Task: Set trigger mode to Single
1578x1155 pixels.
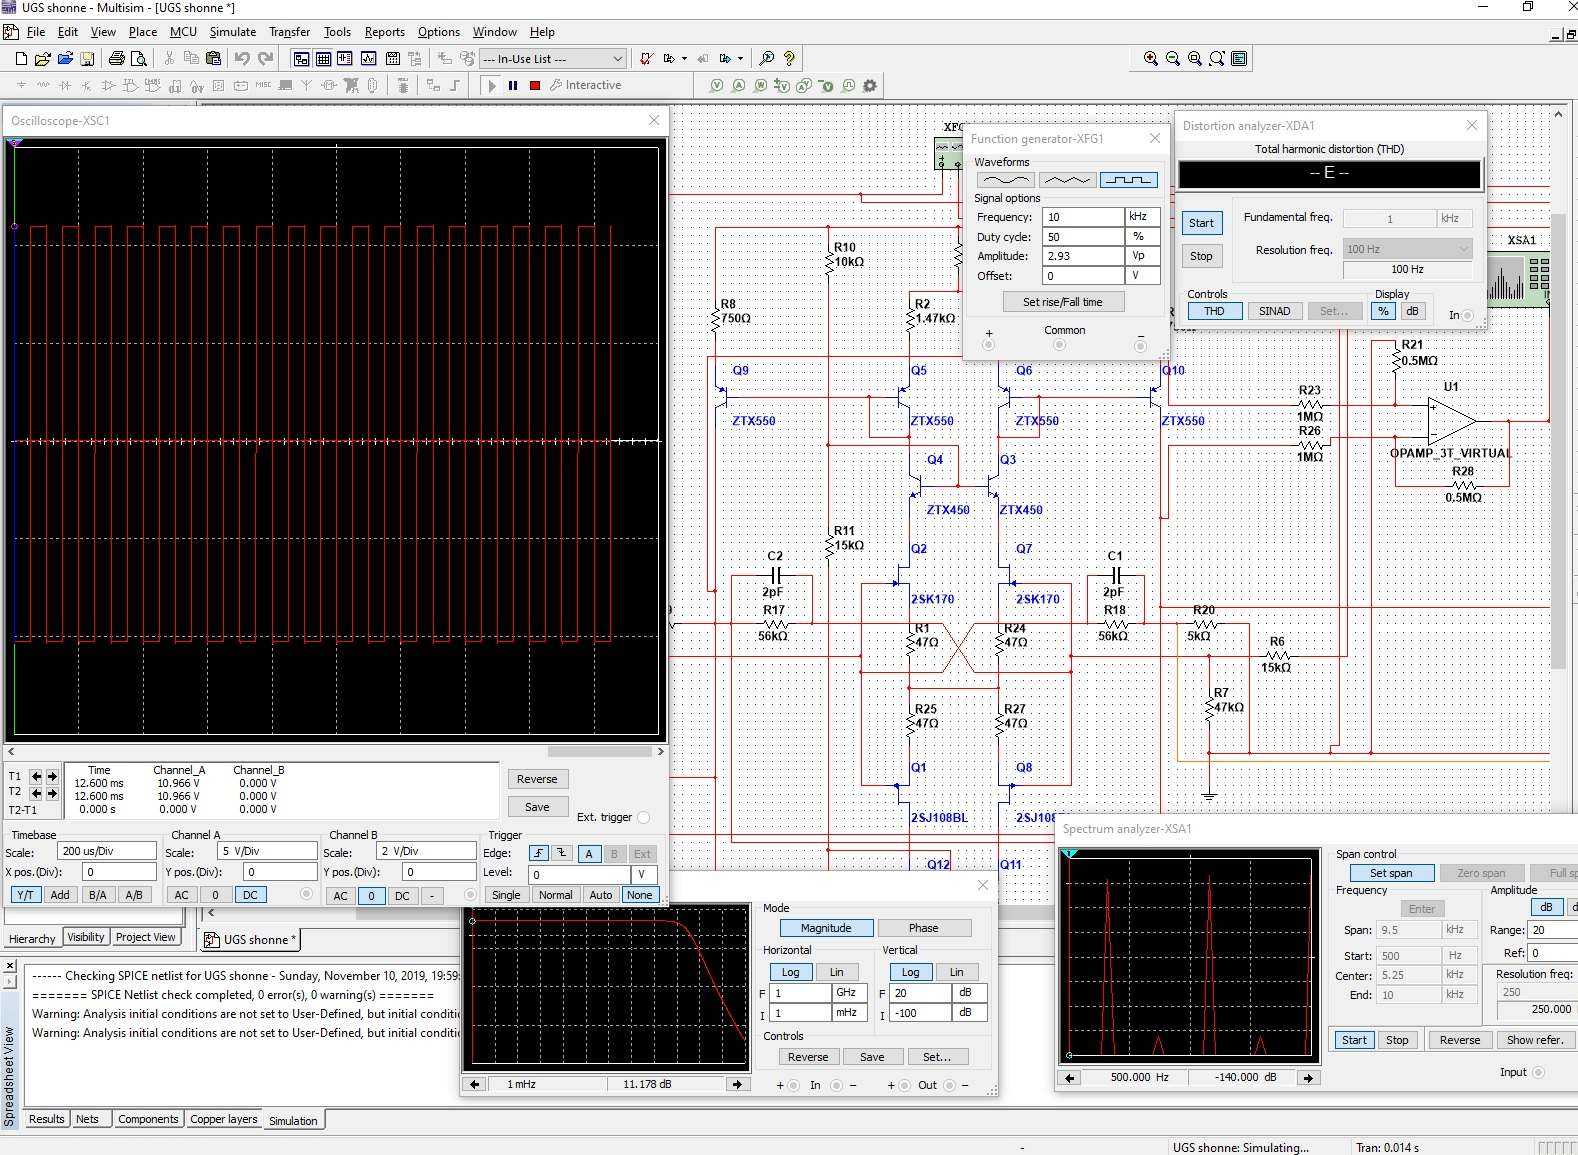Action: 506,895
